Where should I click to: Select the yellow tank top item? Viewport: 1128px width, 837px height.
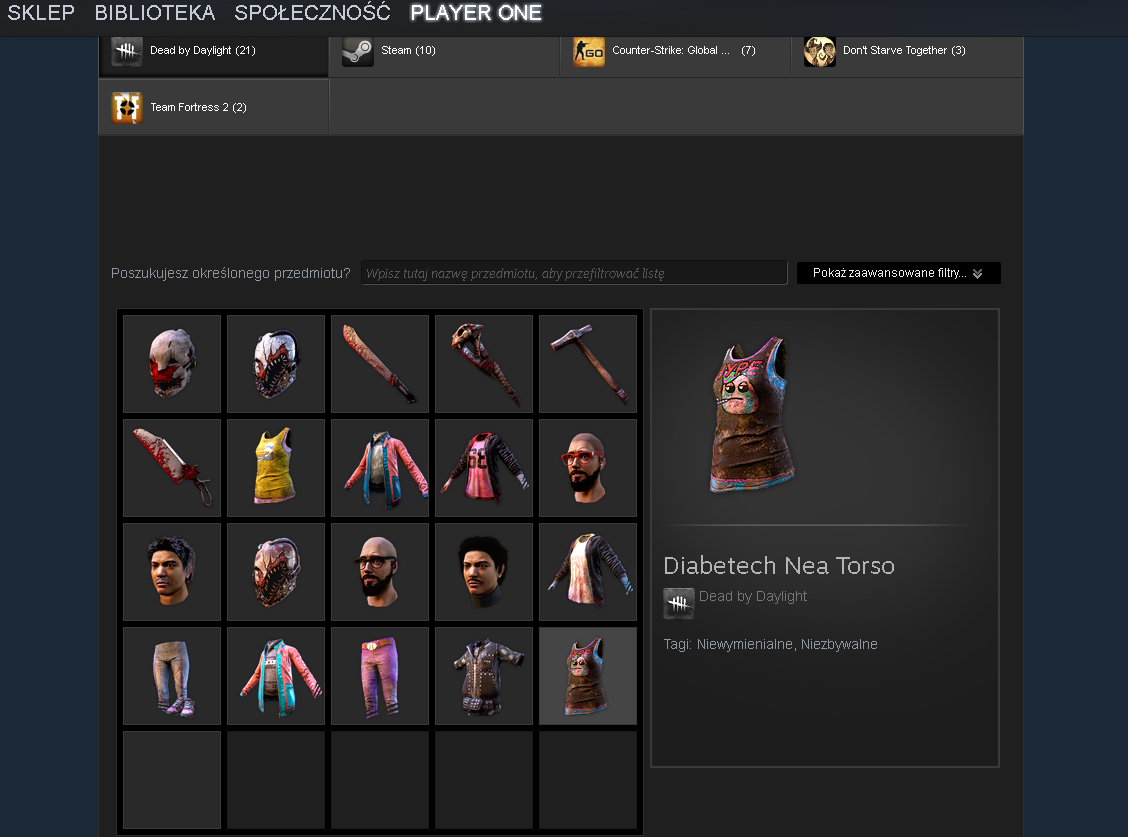(x=276, y=468)
